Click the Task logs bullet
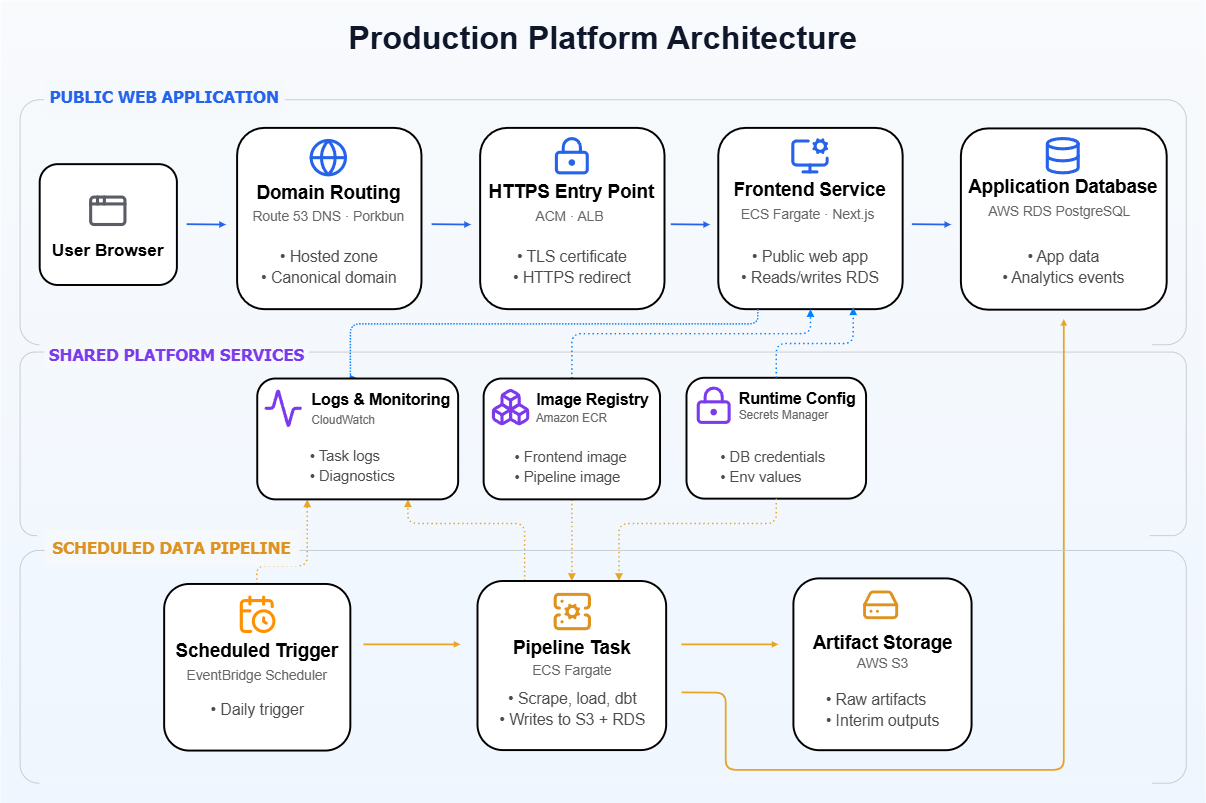The image size is (1206, 803). (x=344, y=455)
